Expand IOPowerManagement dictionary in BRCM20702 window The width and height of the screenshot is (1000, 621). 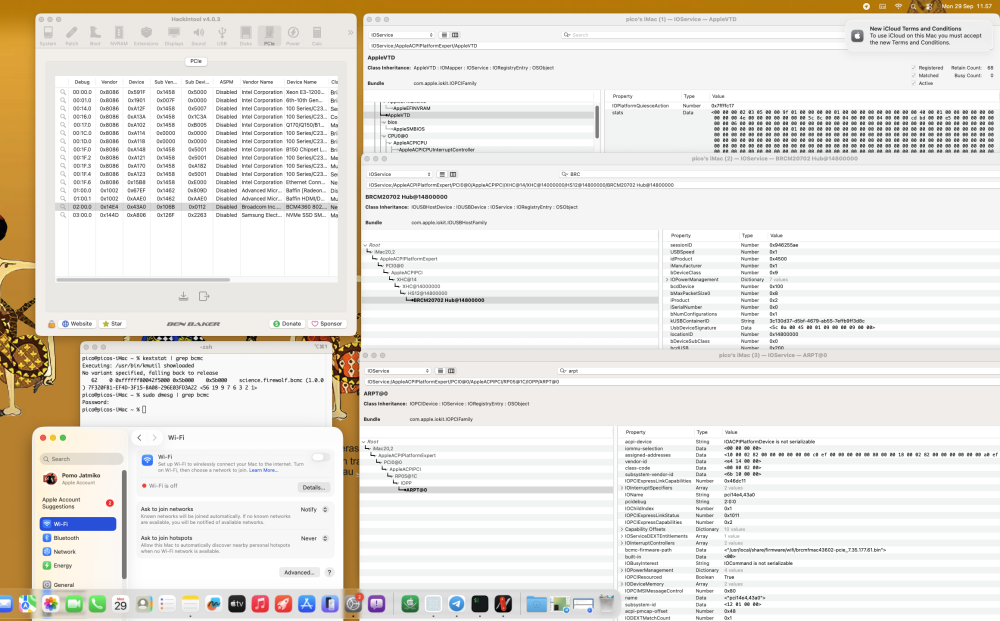[x=667, y=279]
